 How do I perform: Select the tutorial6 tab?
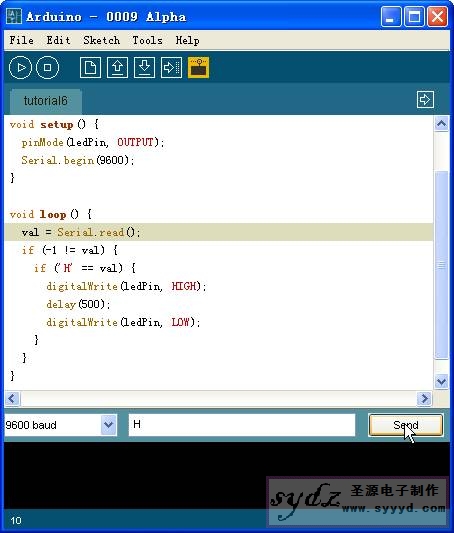pos(46,101)
